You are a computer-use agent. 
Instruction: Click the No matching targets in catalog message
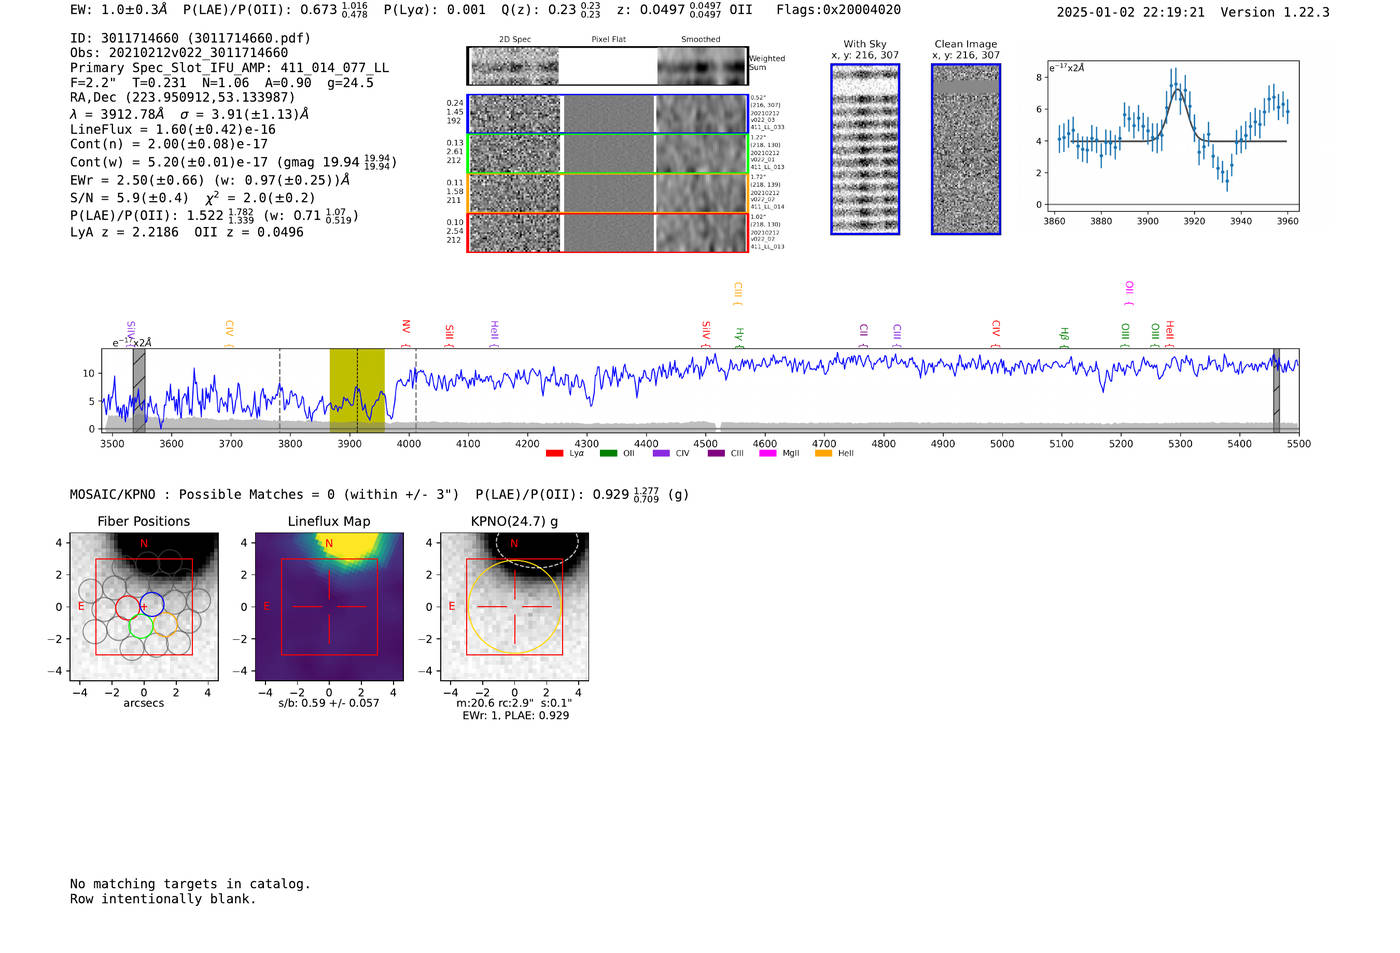point(190,884)
